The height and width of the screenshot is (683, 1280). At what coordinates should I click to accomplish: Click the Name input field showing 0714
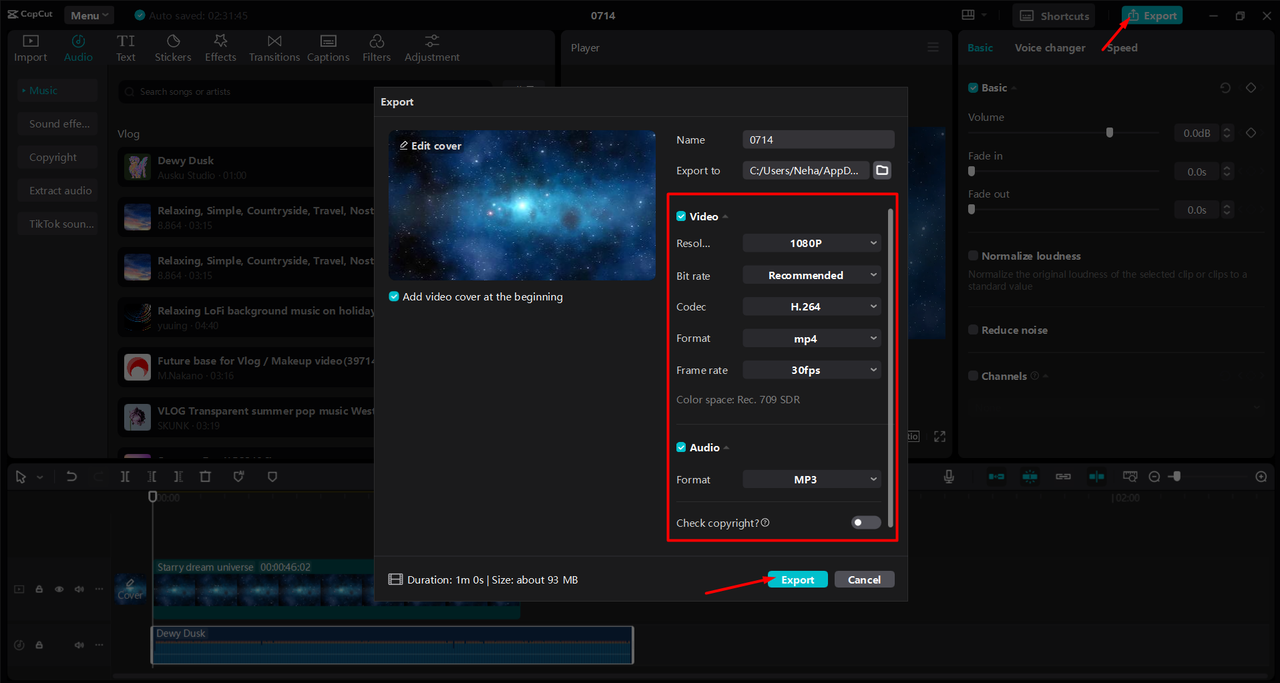coord(818,140)
